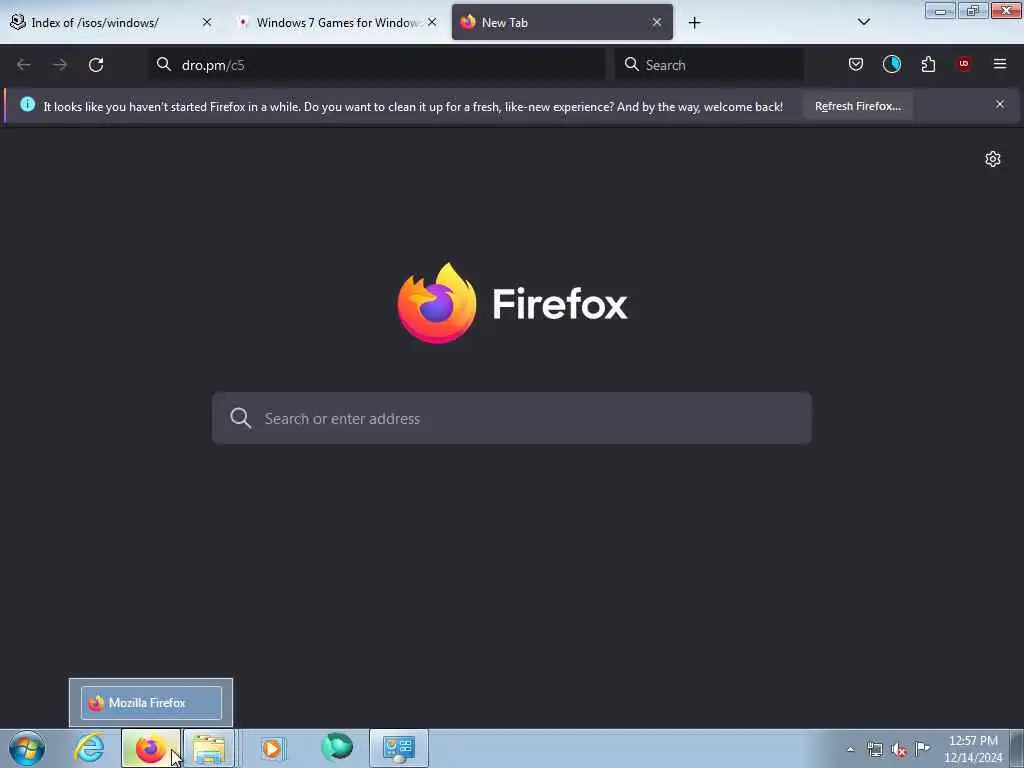The height and width of the screenshot is (768, 1024).
Task: Open the uBlock Origin extension icon
Action: 964,64
